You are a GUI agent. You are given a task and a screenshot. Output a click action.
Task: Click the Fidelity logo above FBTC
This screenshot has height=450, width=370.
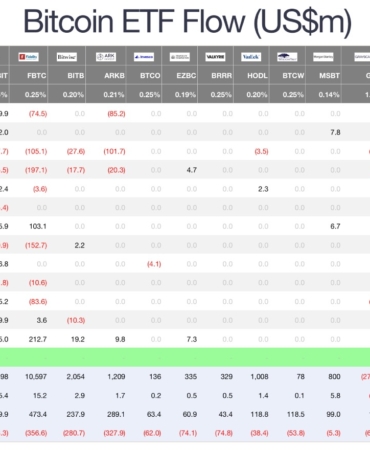(x=28, y=57)
